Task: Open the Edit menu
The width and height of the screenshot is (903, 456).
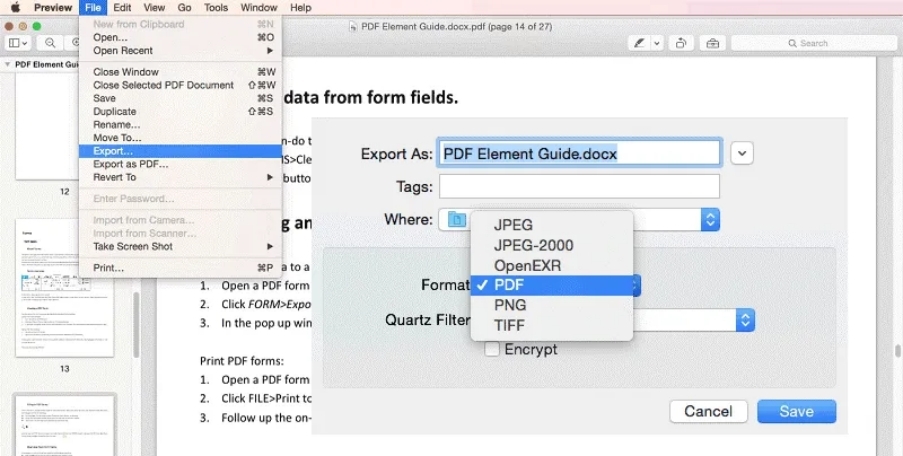Action: coord(122,7)
